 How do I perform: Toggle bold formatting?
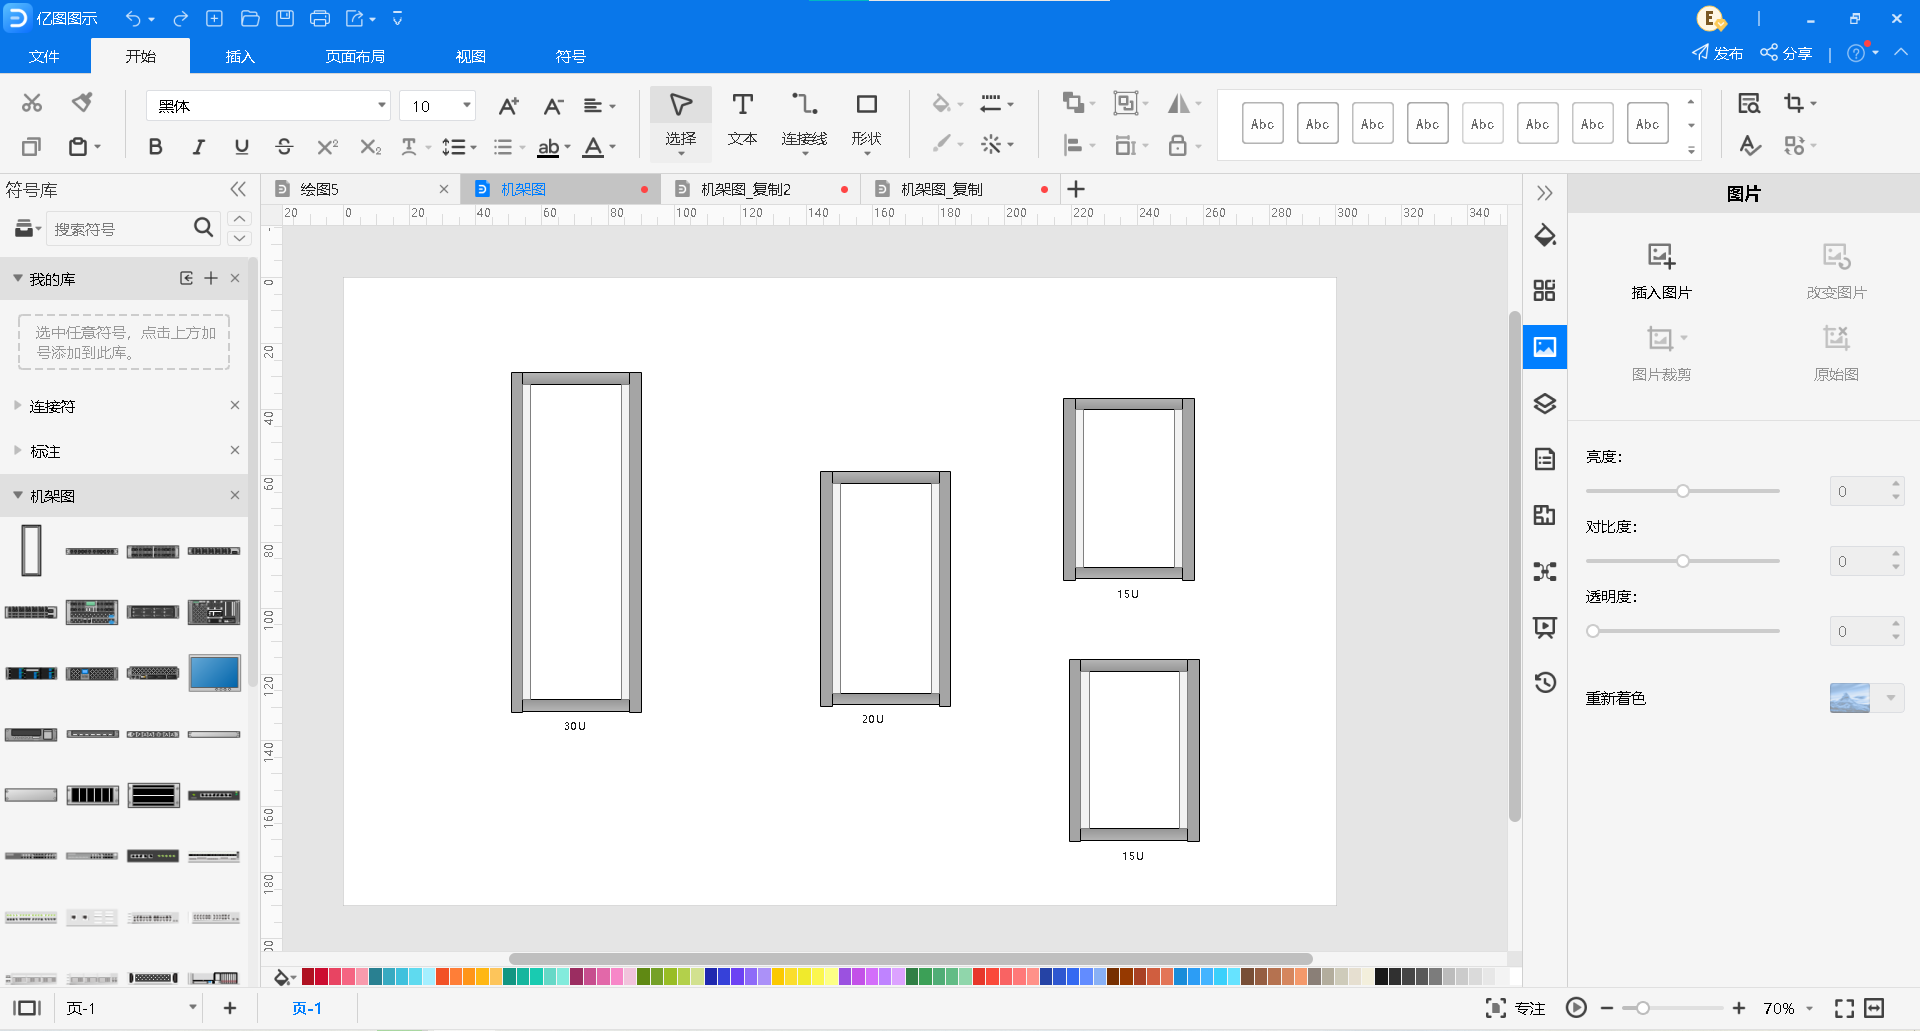(x=155, y=147)
